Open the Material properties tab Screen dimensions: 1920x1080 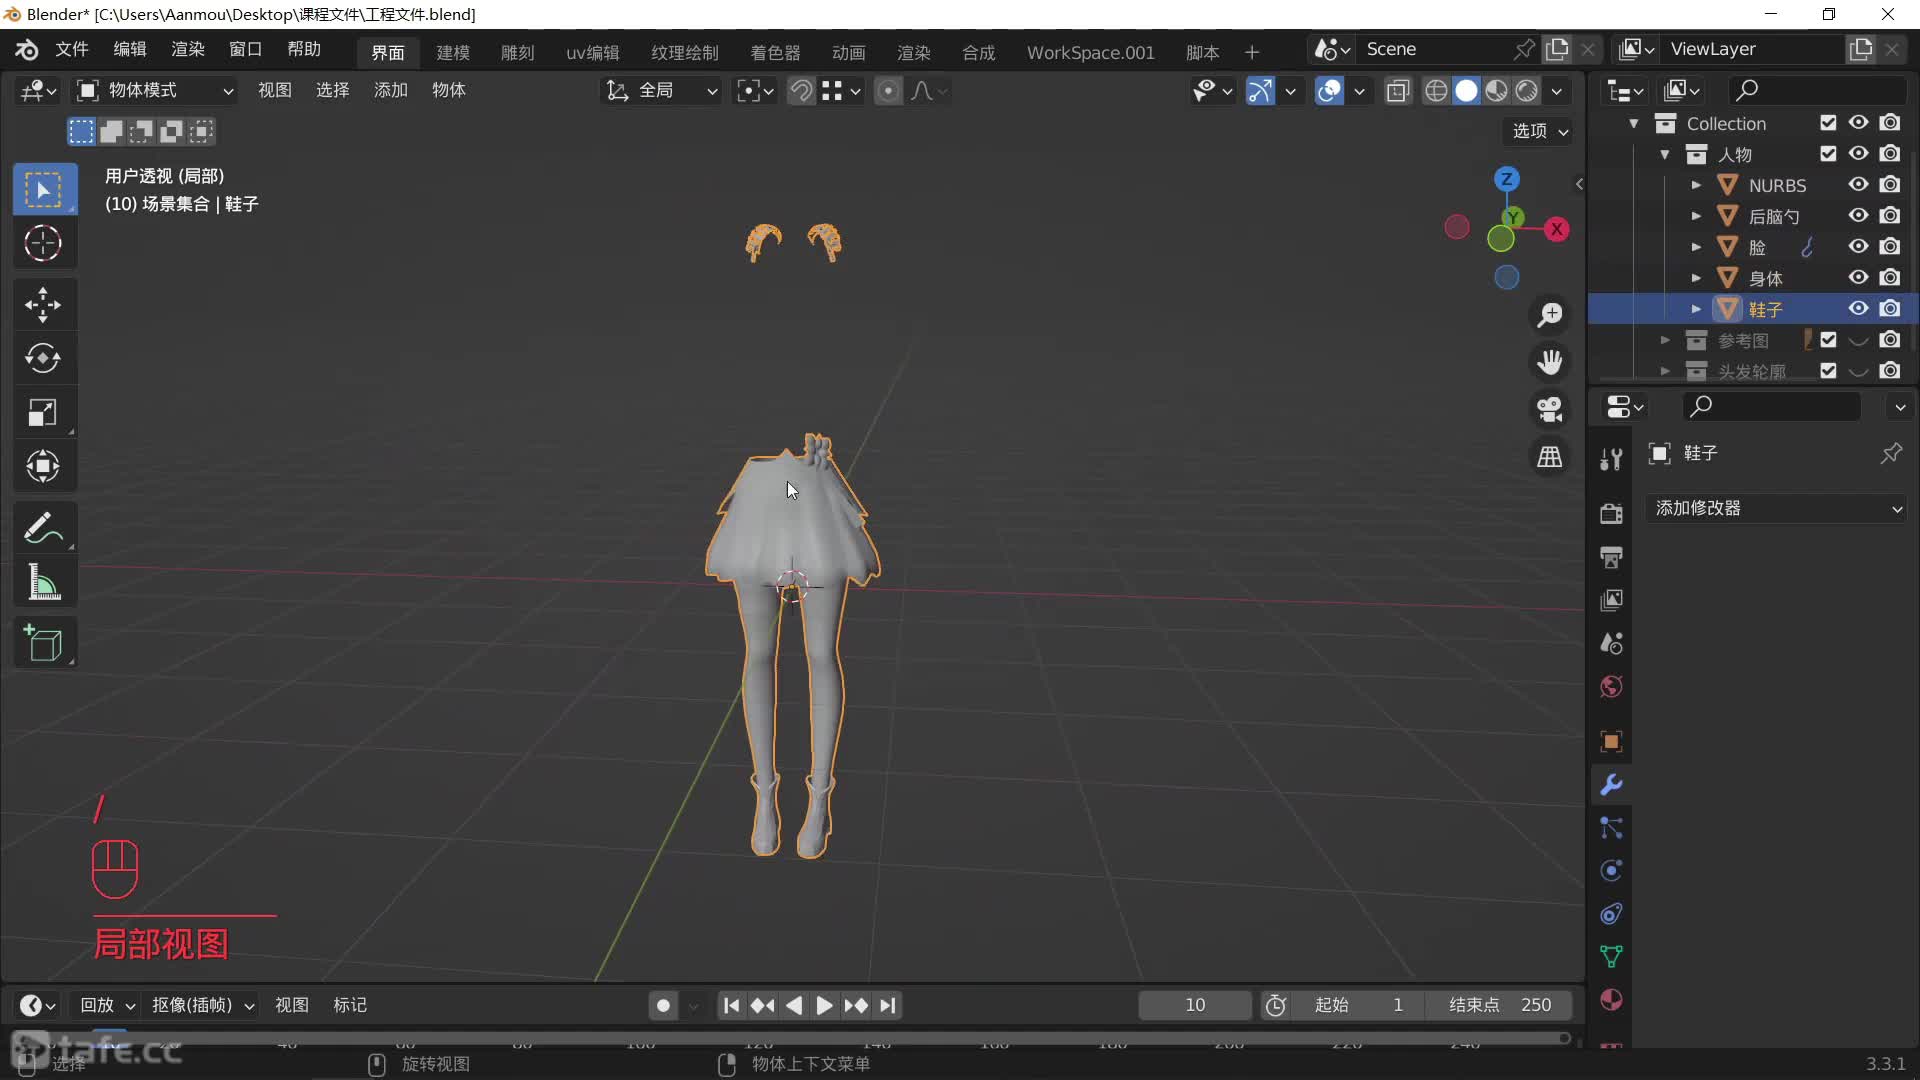1611,1000
